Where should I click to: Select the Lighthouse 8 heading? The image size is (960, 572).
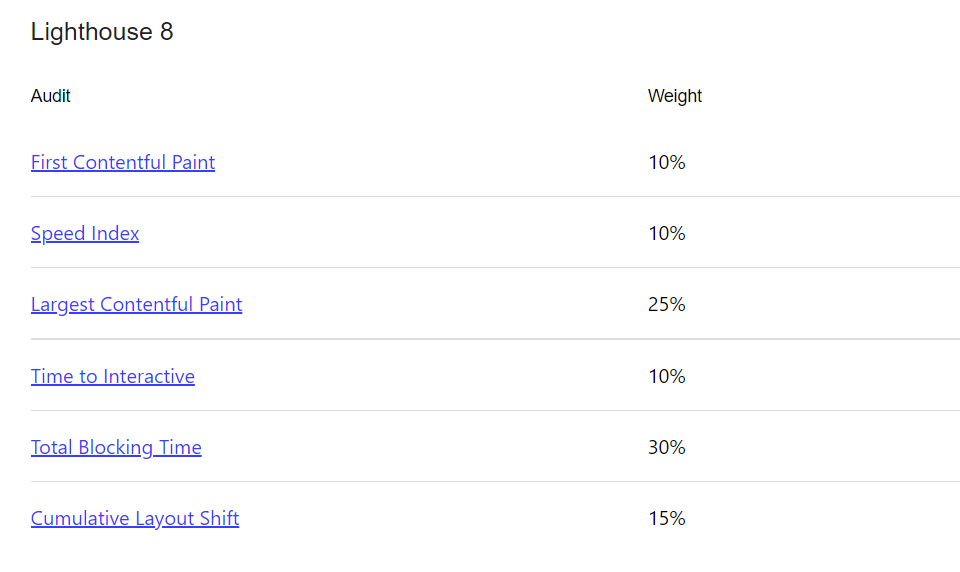102,32
